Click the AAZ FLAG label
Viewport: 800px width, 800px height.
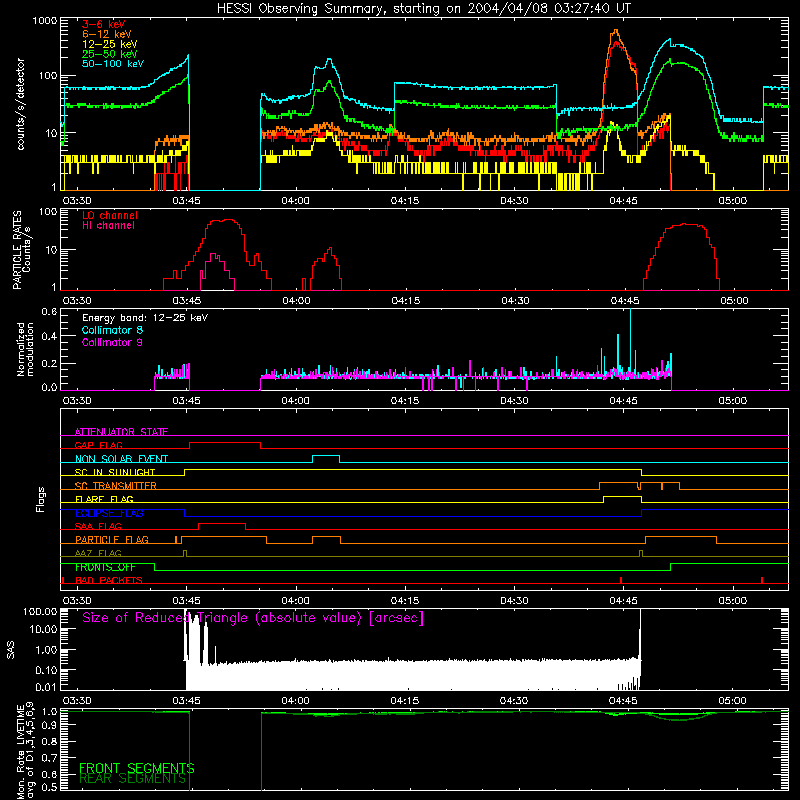click(98, 553)
